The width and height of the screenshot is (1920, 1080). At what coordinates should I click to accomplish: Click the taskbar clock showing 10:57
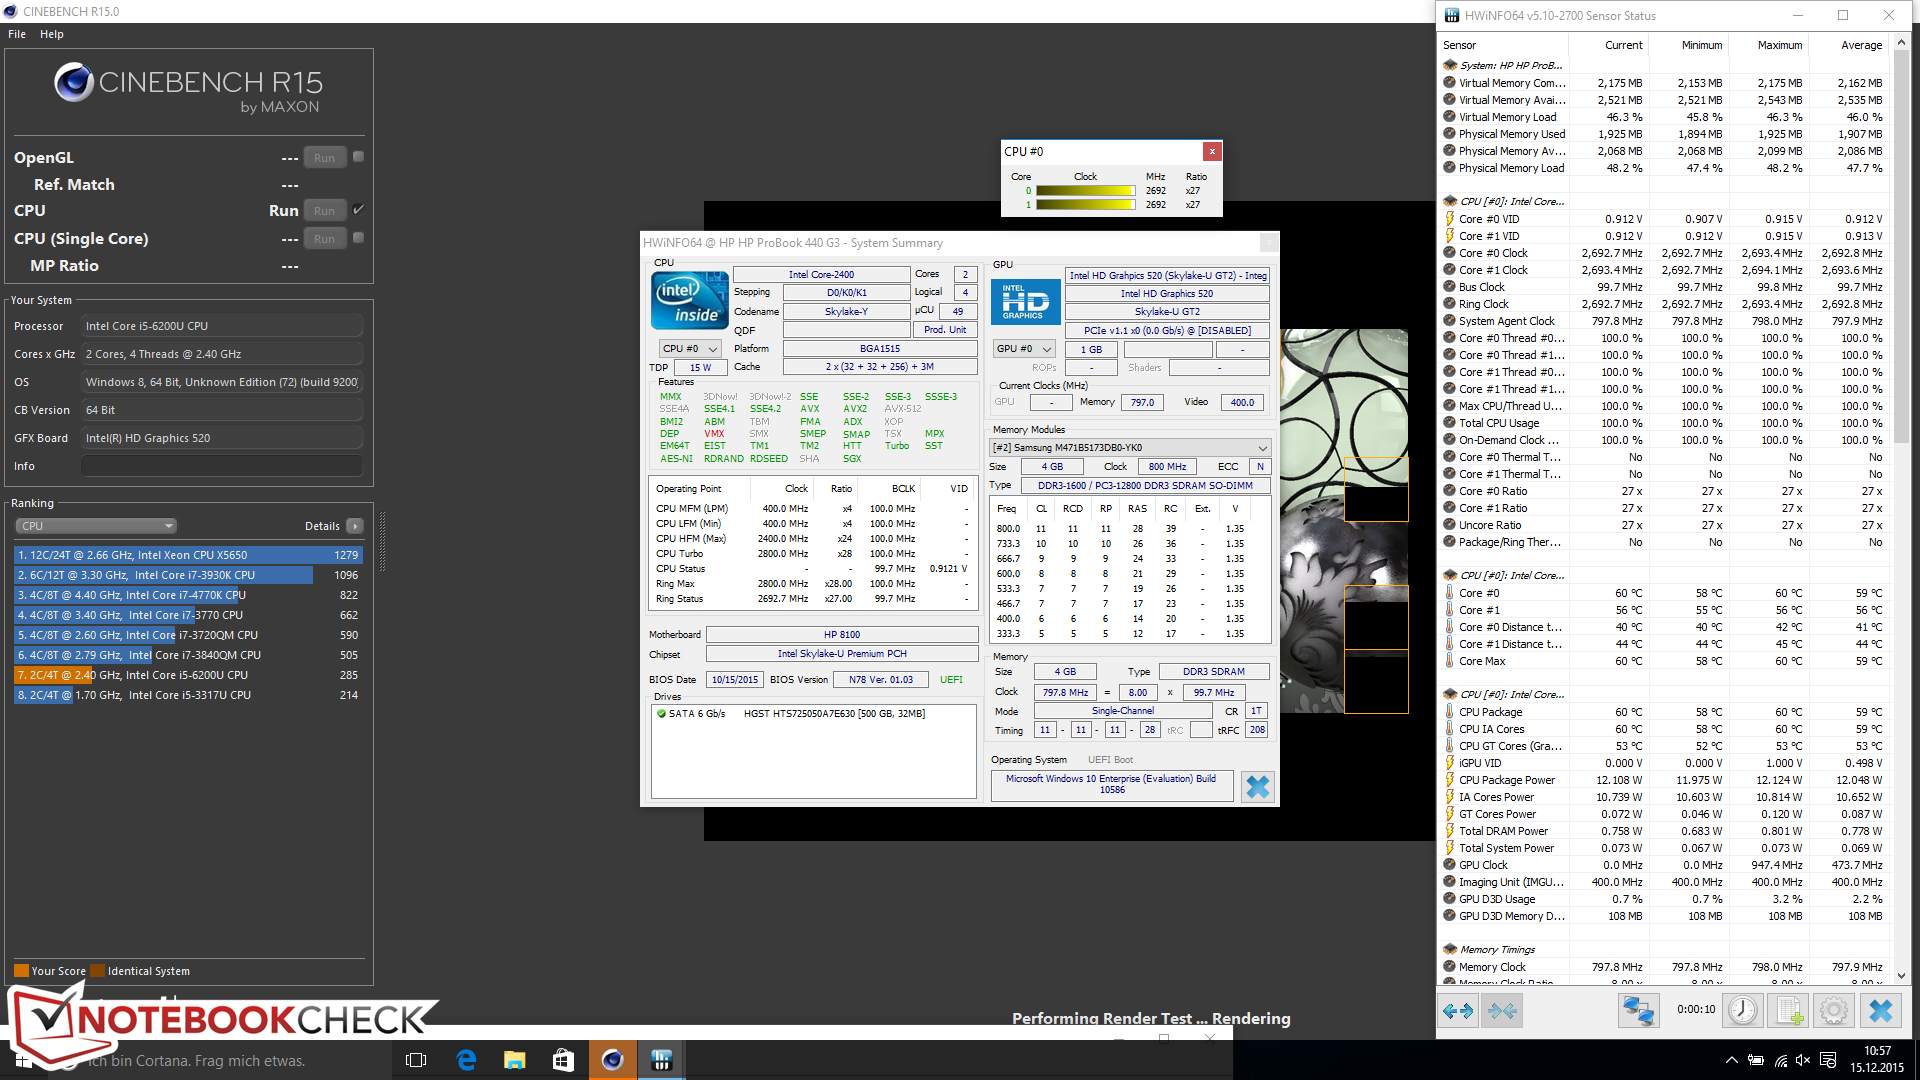pyautogui.click(x=1877, y=1060)
